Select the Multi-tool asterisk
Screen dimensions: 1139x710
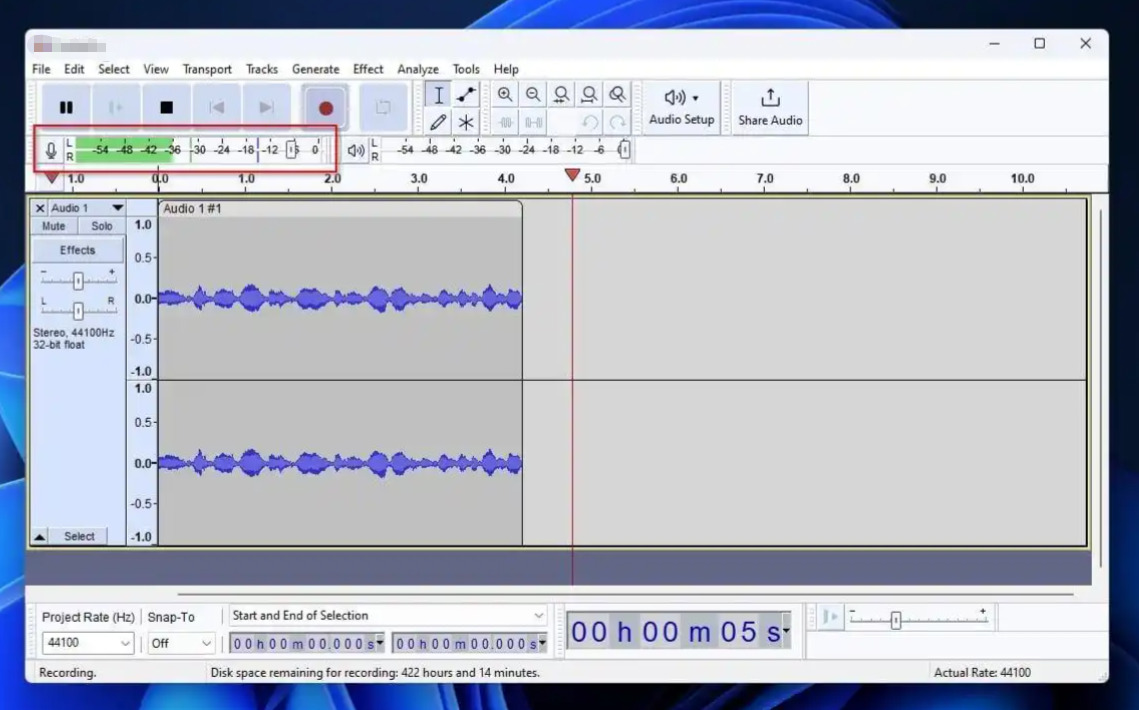tap(466, 122)
